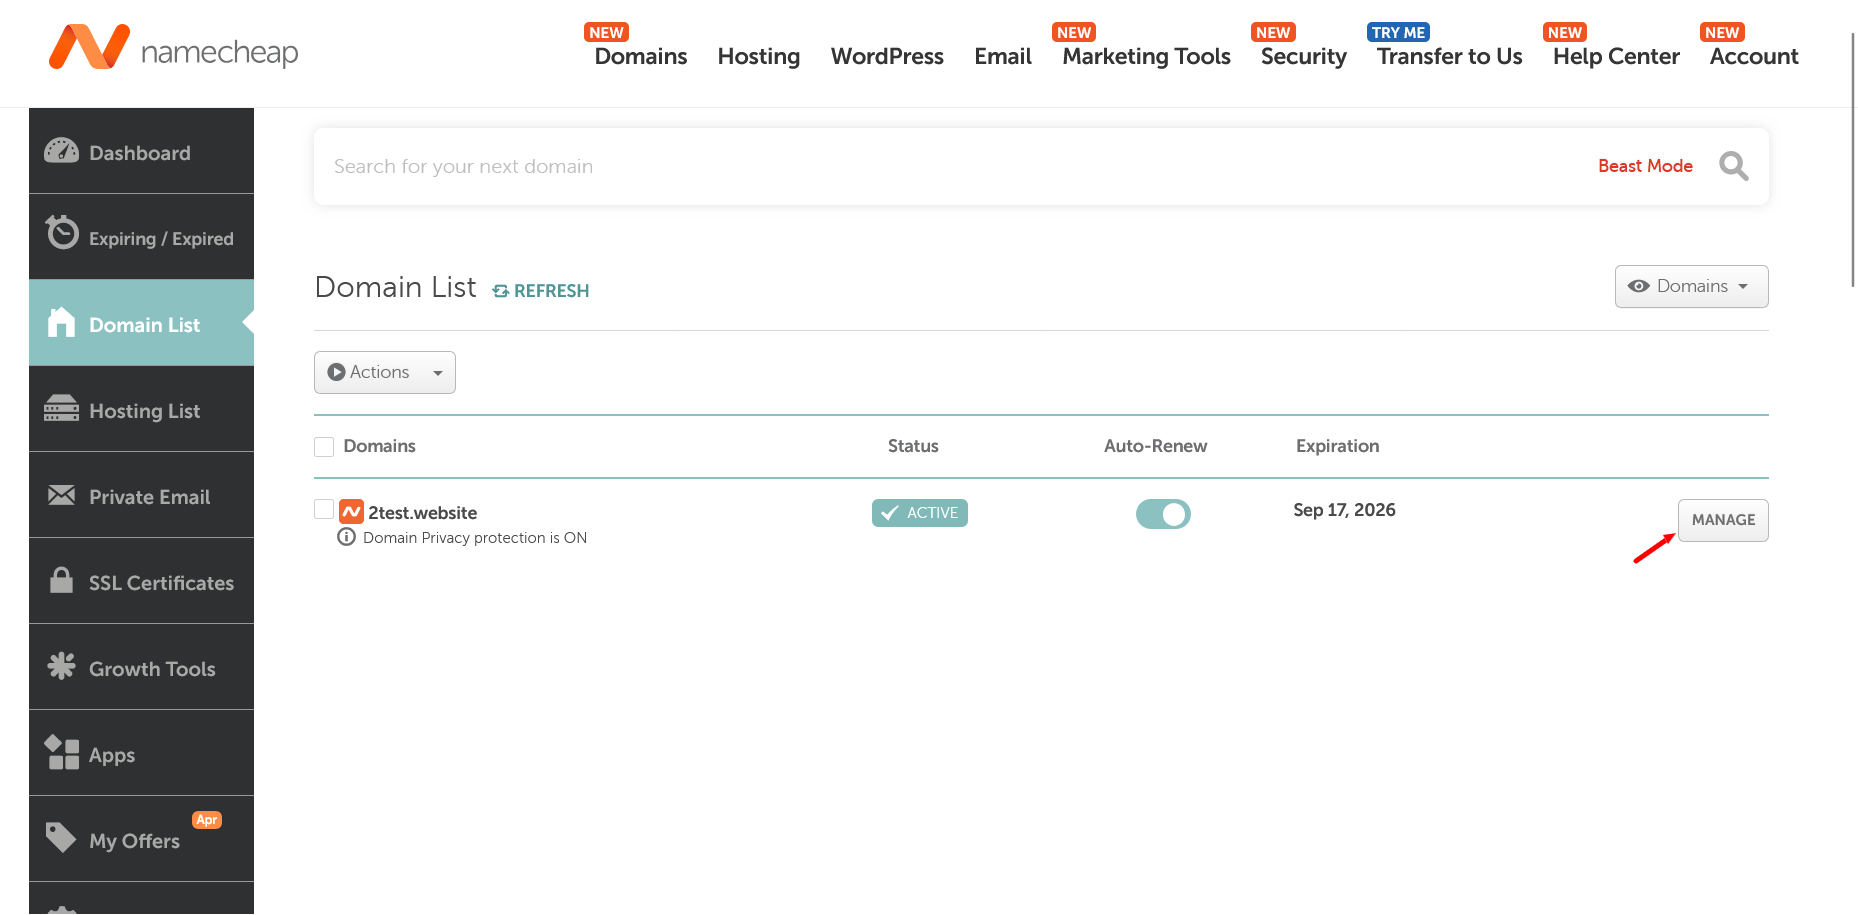
Task: Open the Domains top menu
Action: pyautogui.click(x=641, y=56)
